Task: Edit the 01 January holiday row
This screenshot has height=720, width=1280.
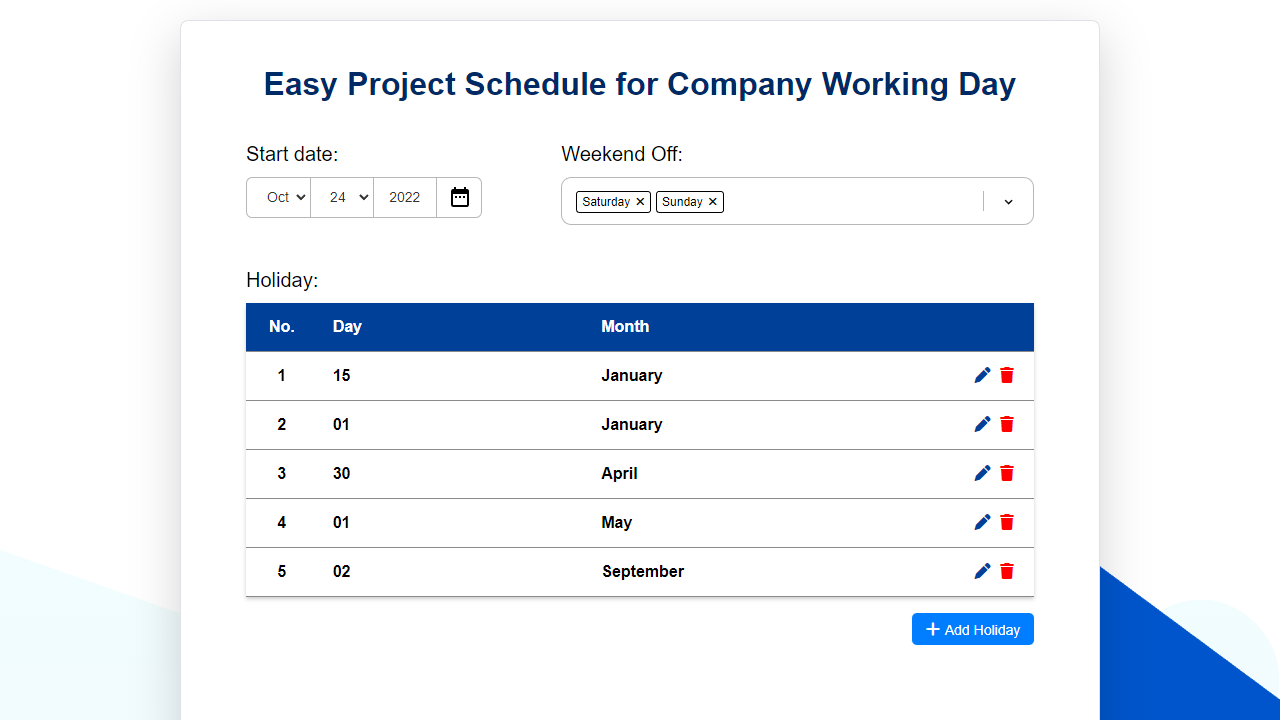Action: pyautogui.click(x=982, y=424)
